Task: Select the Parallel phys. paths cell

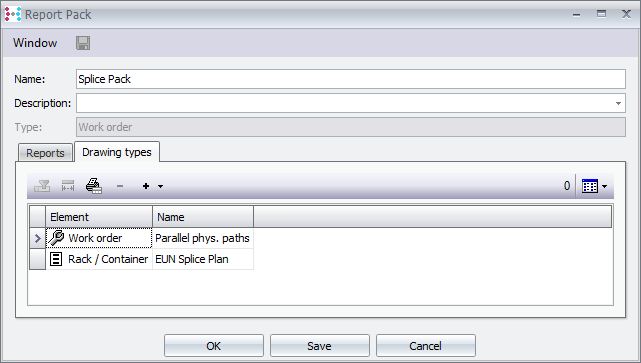Action: coord(203,238)
